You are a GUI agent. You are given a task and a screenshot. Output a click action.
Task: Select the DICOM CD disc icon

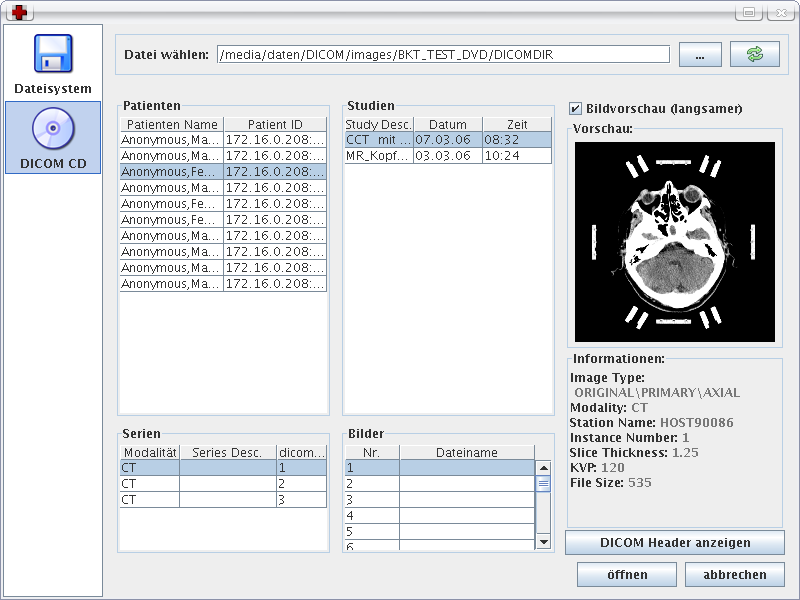53,129
